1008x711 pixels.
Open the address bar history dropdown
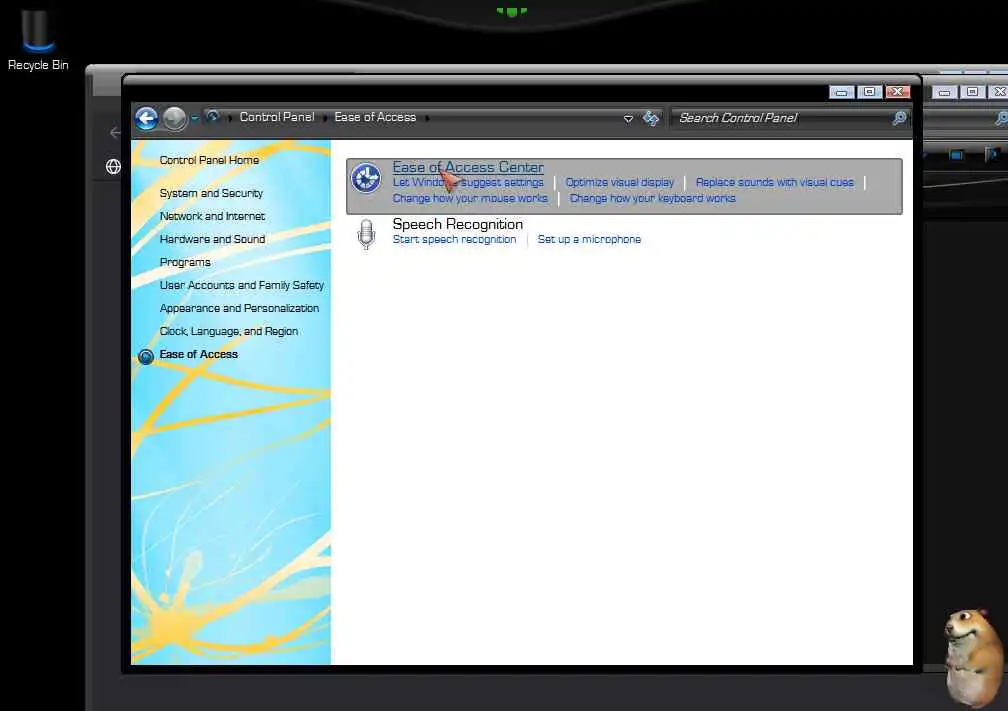click(x=628, y=119)
